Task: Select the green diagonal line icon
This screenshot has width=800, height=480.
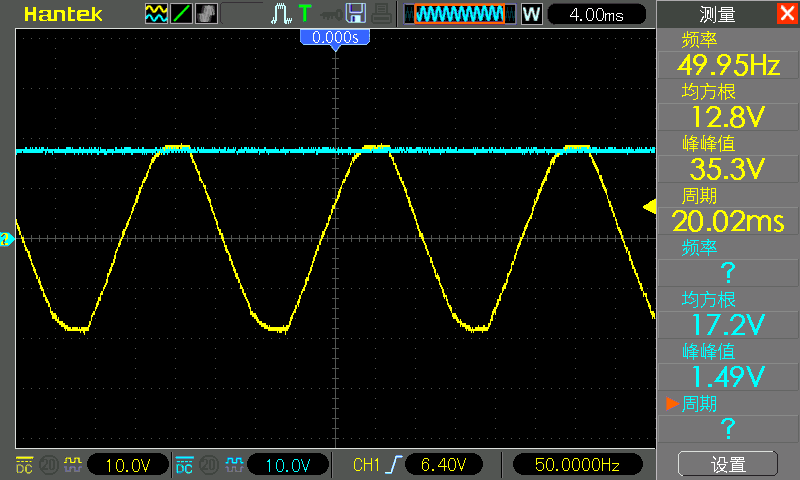Action: (181, 14)
